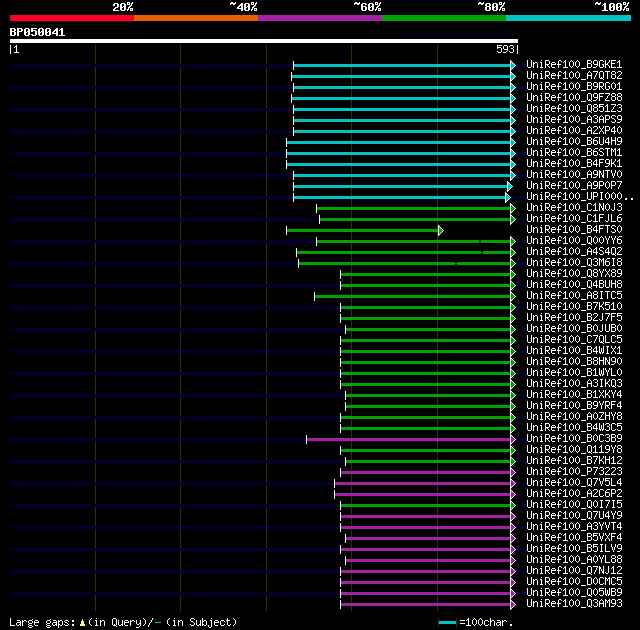Click the start tick of the B0C3B9 alignment
Viewport: 640px width, 630px height.
coord(307,439)
